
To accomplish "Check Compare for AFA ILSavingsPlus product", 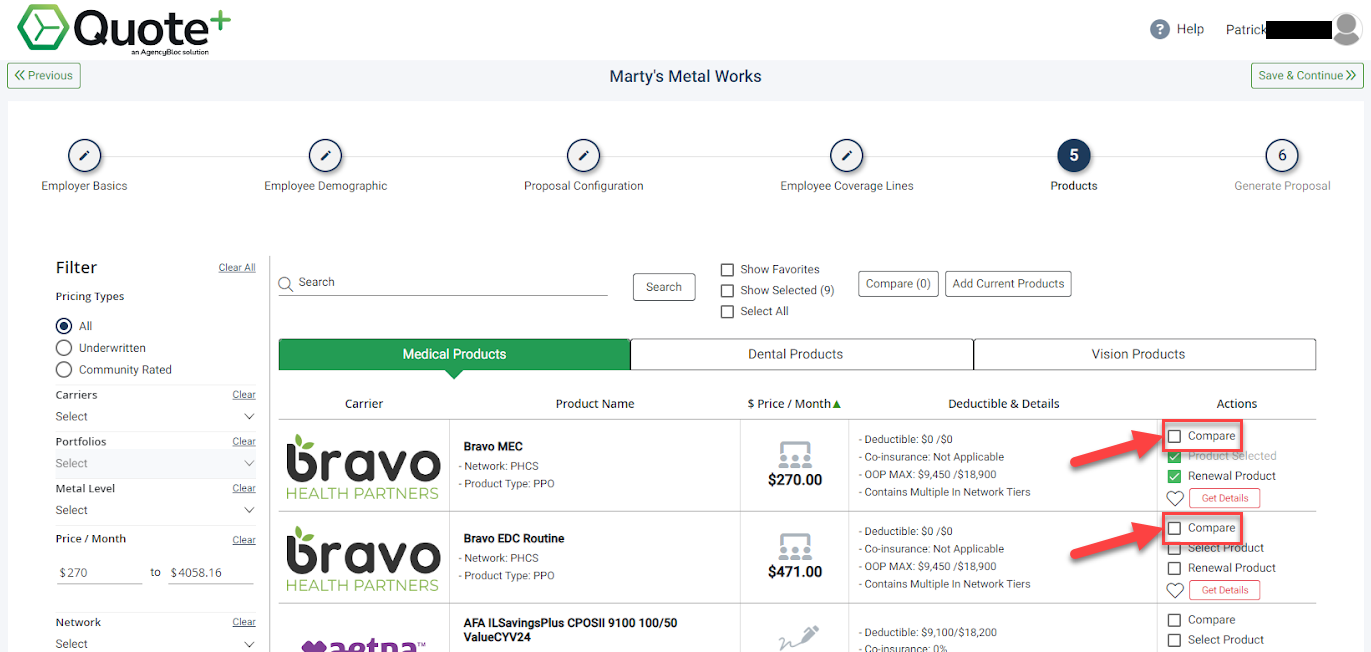I will pyautogui.click(x=1175, y=620).
